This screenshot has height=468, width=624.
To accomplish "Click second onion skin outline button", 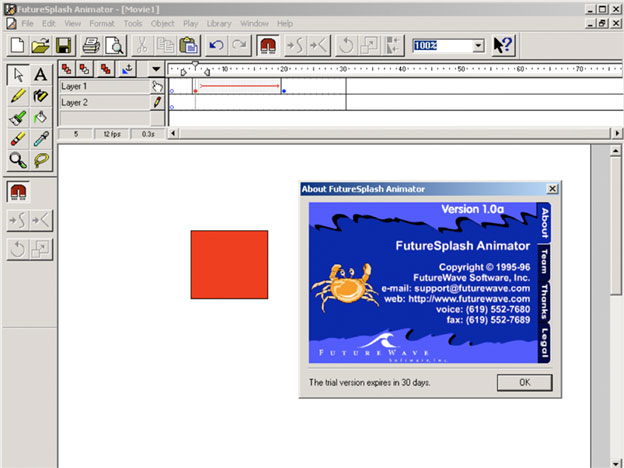I will point(84,69).
